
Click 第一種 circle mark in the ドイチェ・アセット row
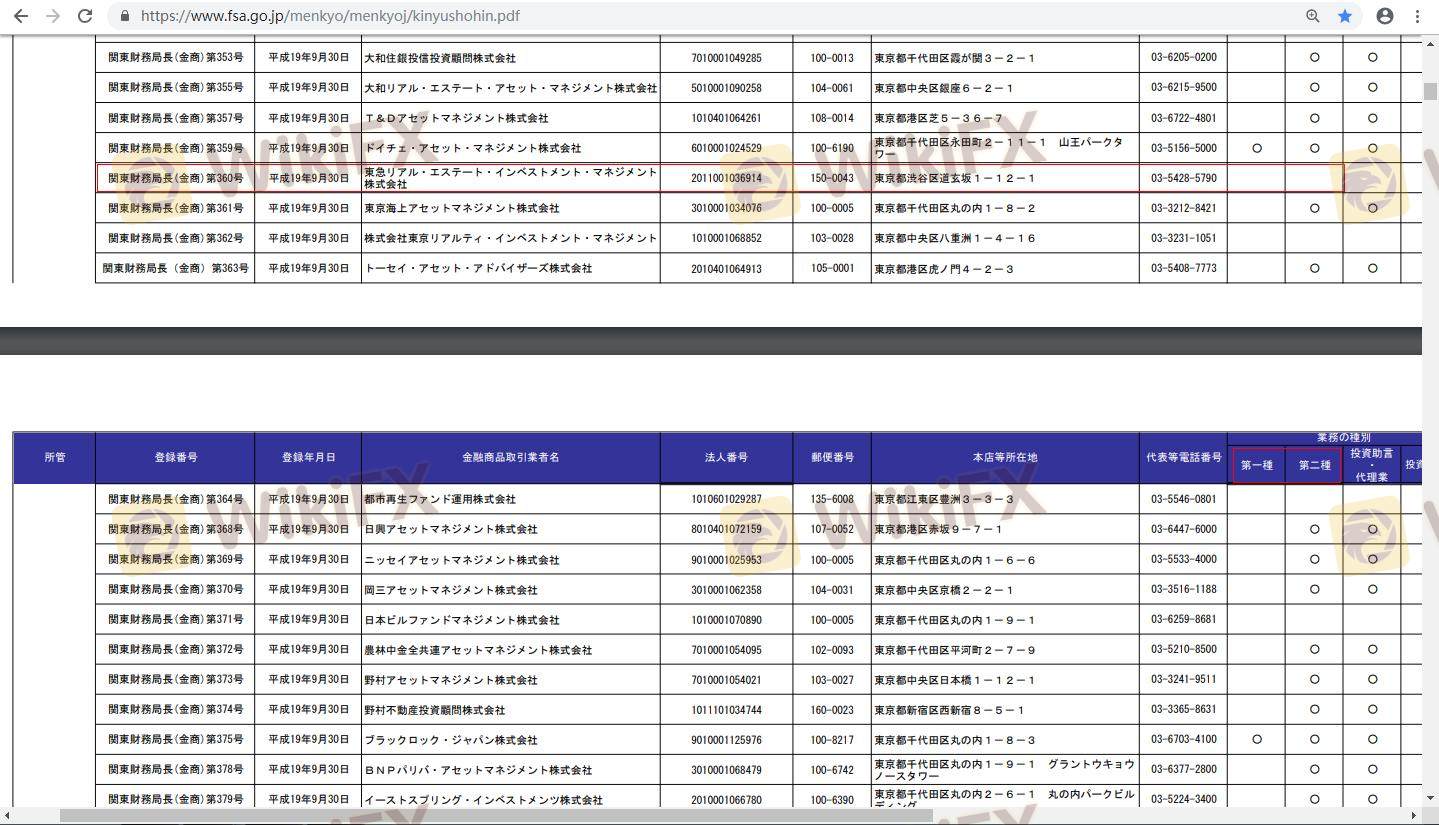pyautogui.click(x=1256, y=148)
